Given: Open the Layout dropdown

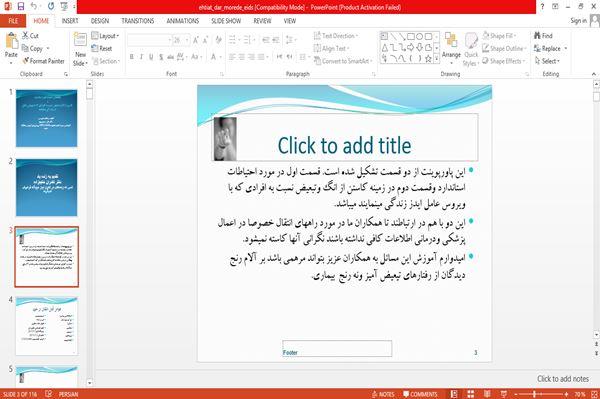Looking at the screenshot, I should click(x=106, y=36).
